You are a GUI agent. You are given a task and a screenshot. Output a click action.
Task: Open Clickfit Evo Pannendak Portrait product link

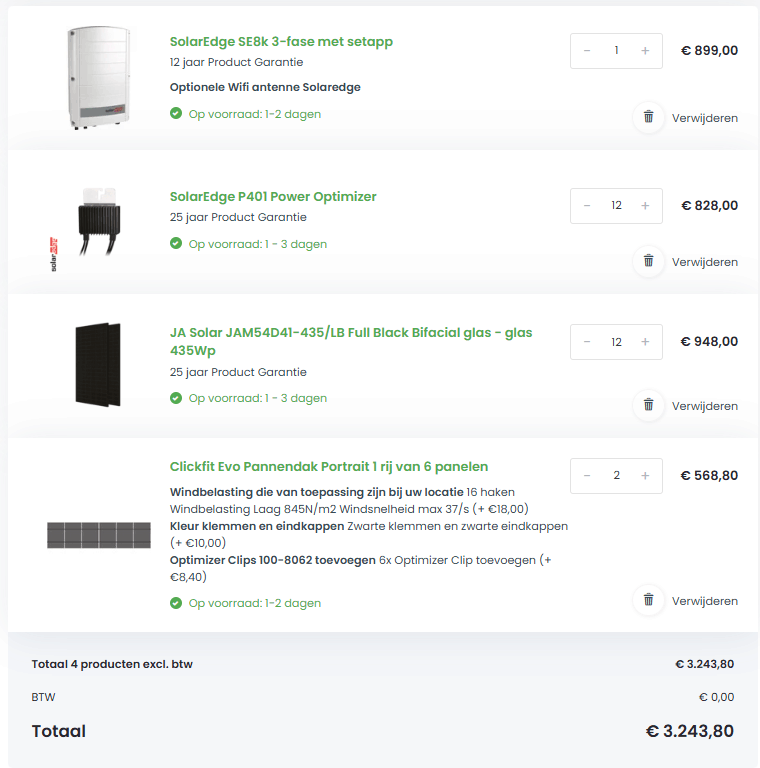pos(329,467)
